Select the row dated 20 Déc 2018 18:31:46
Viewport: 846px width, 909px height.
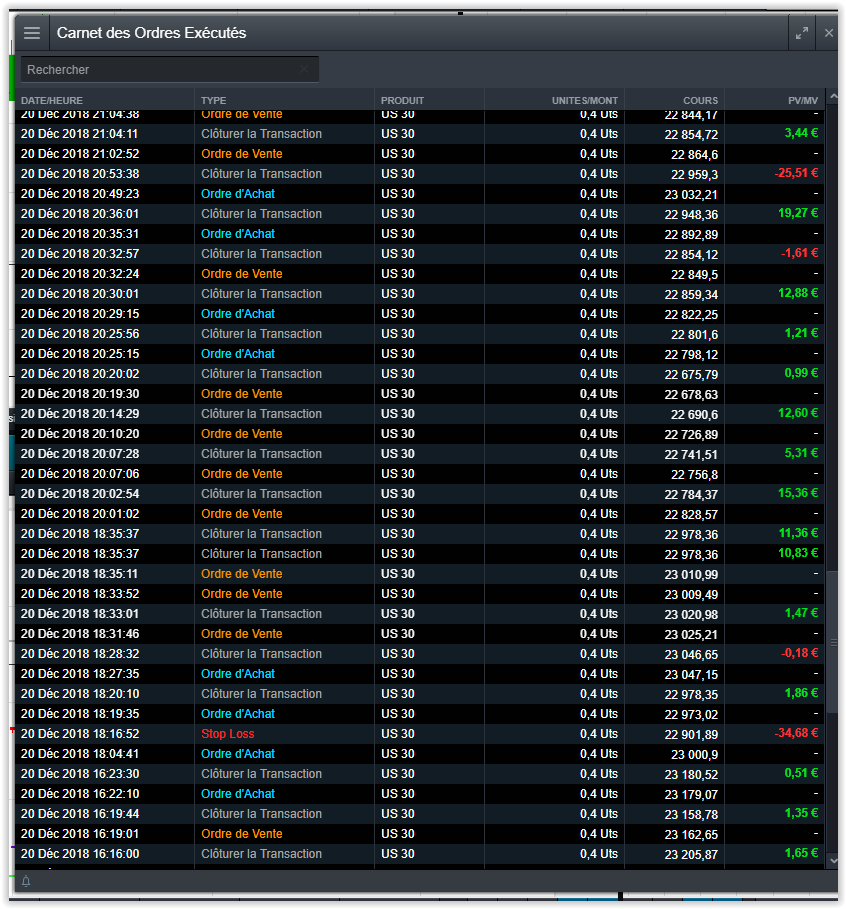pos(419,634)
